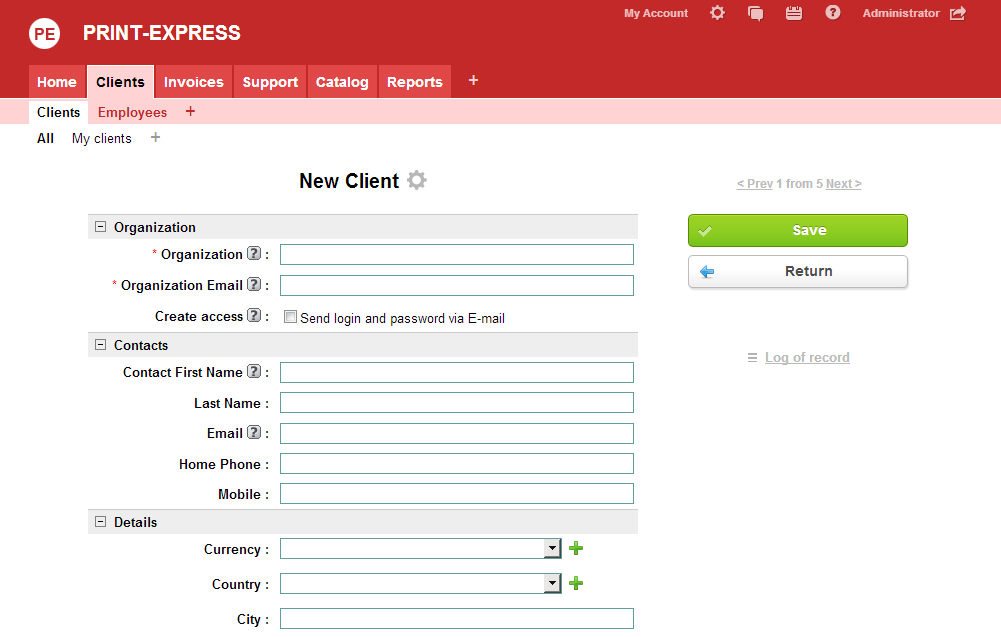
Task: Show My clients filter
Action: (x=102, y=139)
